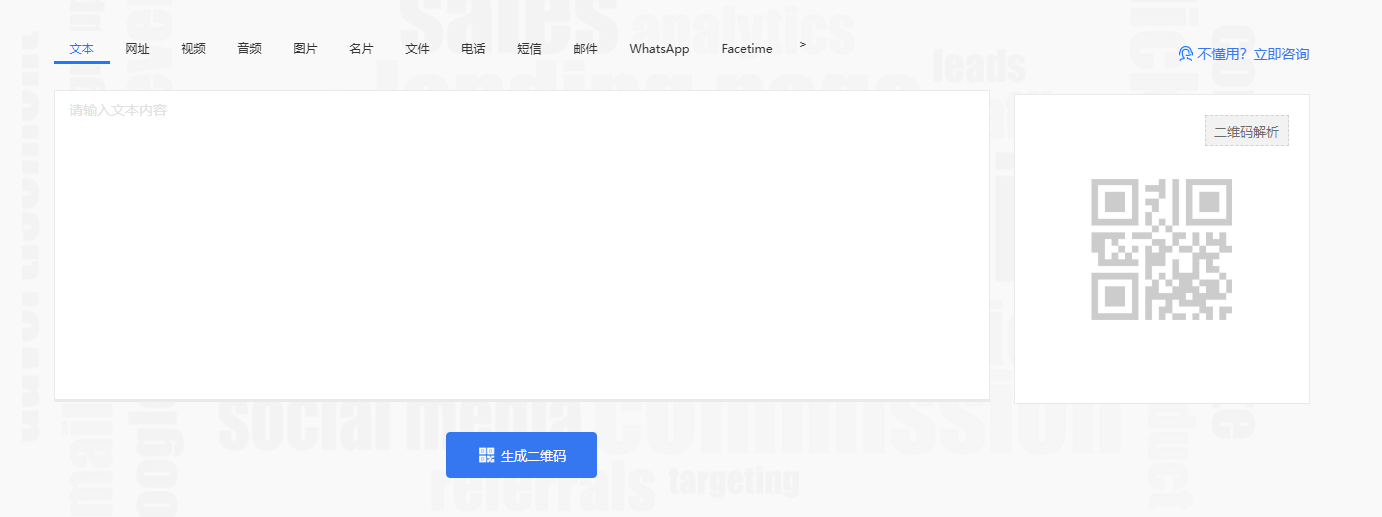Open the 图片 tab
The image size is (1382, 517).
tap(306, 49)
